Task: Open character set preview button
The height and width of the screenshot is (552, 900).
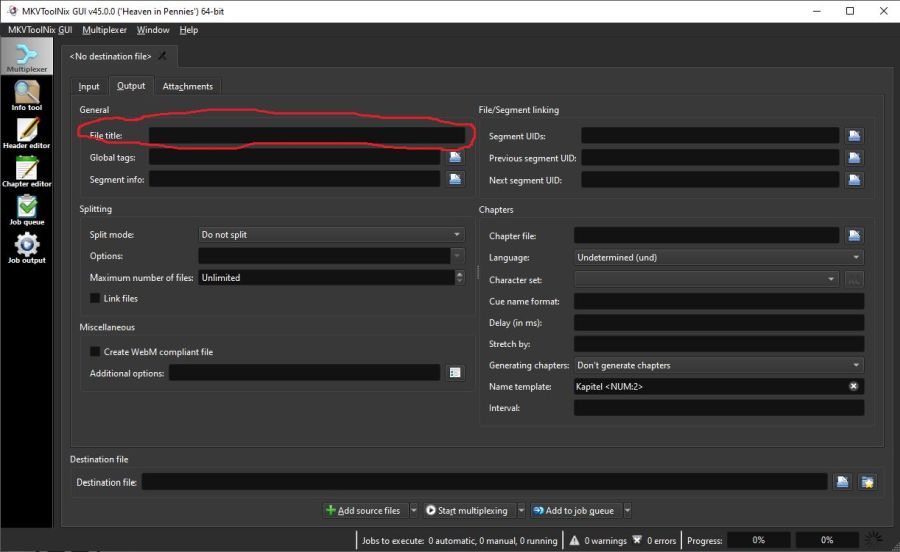Action: coord(854,280)
